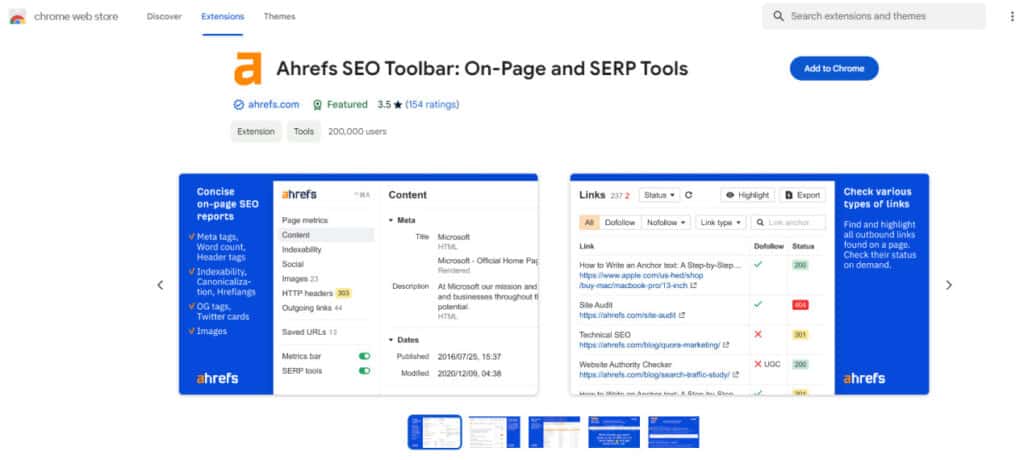Click the verified badge beside ahrefs.com
Viewport: 1024px width, 460px height.
(238, 105)
